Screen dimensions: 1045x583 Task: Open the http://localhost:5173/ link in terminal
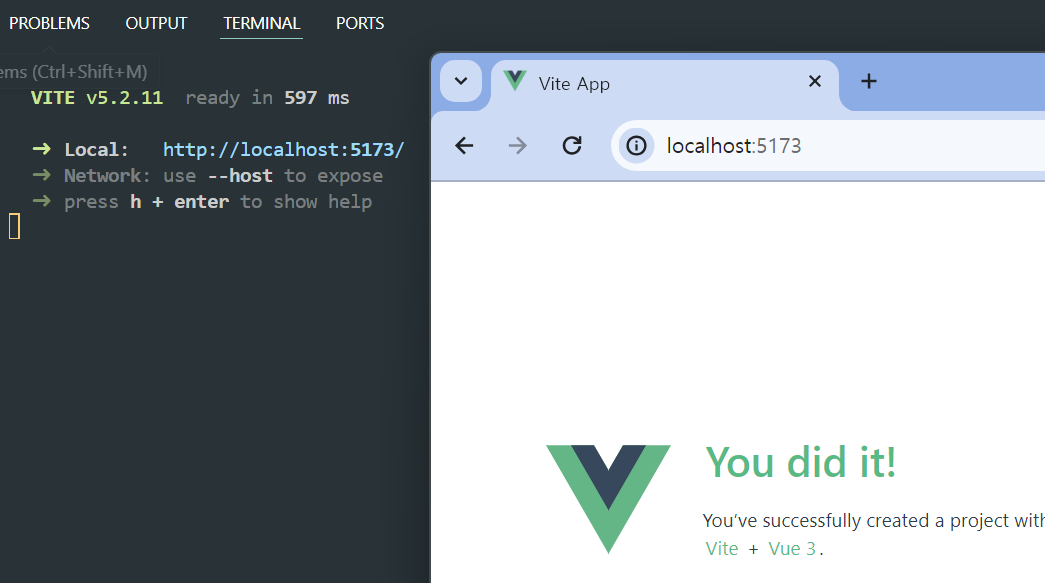click(283, 149)
